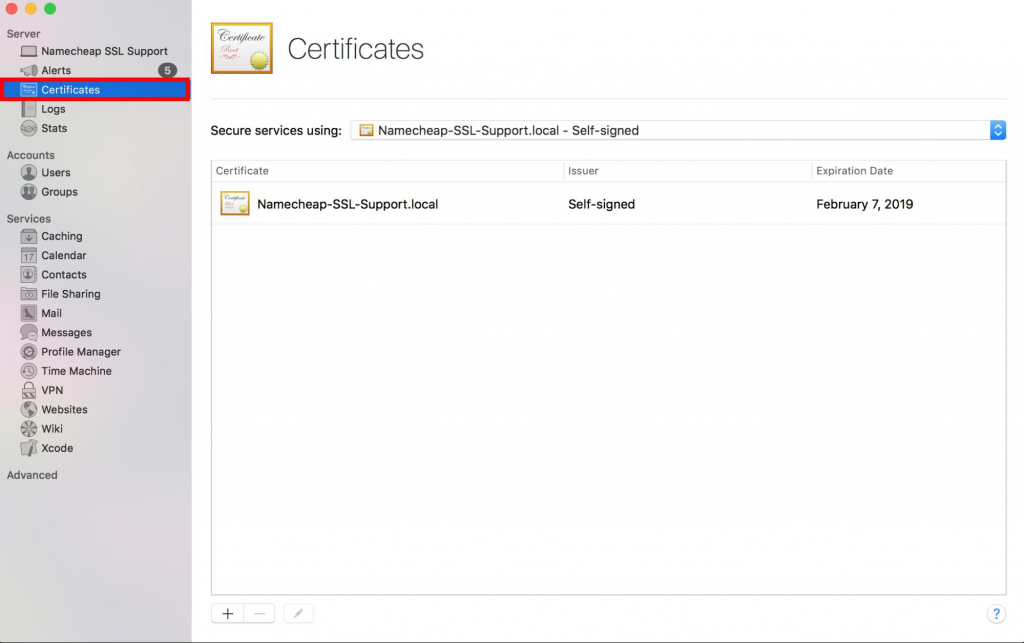Click the Advanced section label

pos(32,474)
